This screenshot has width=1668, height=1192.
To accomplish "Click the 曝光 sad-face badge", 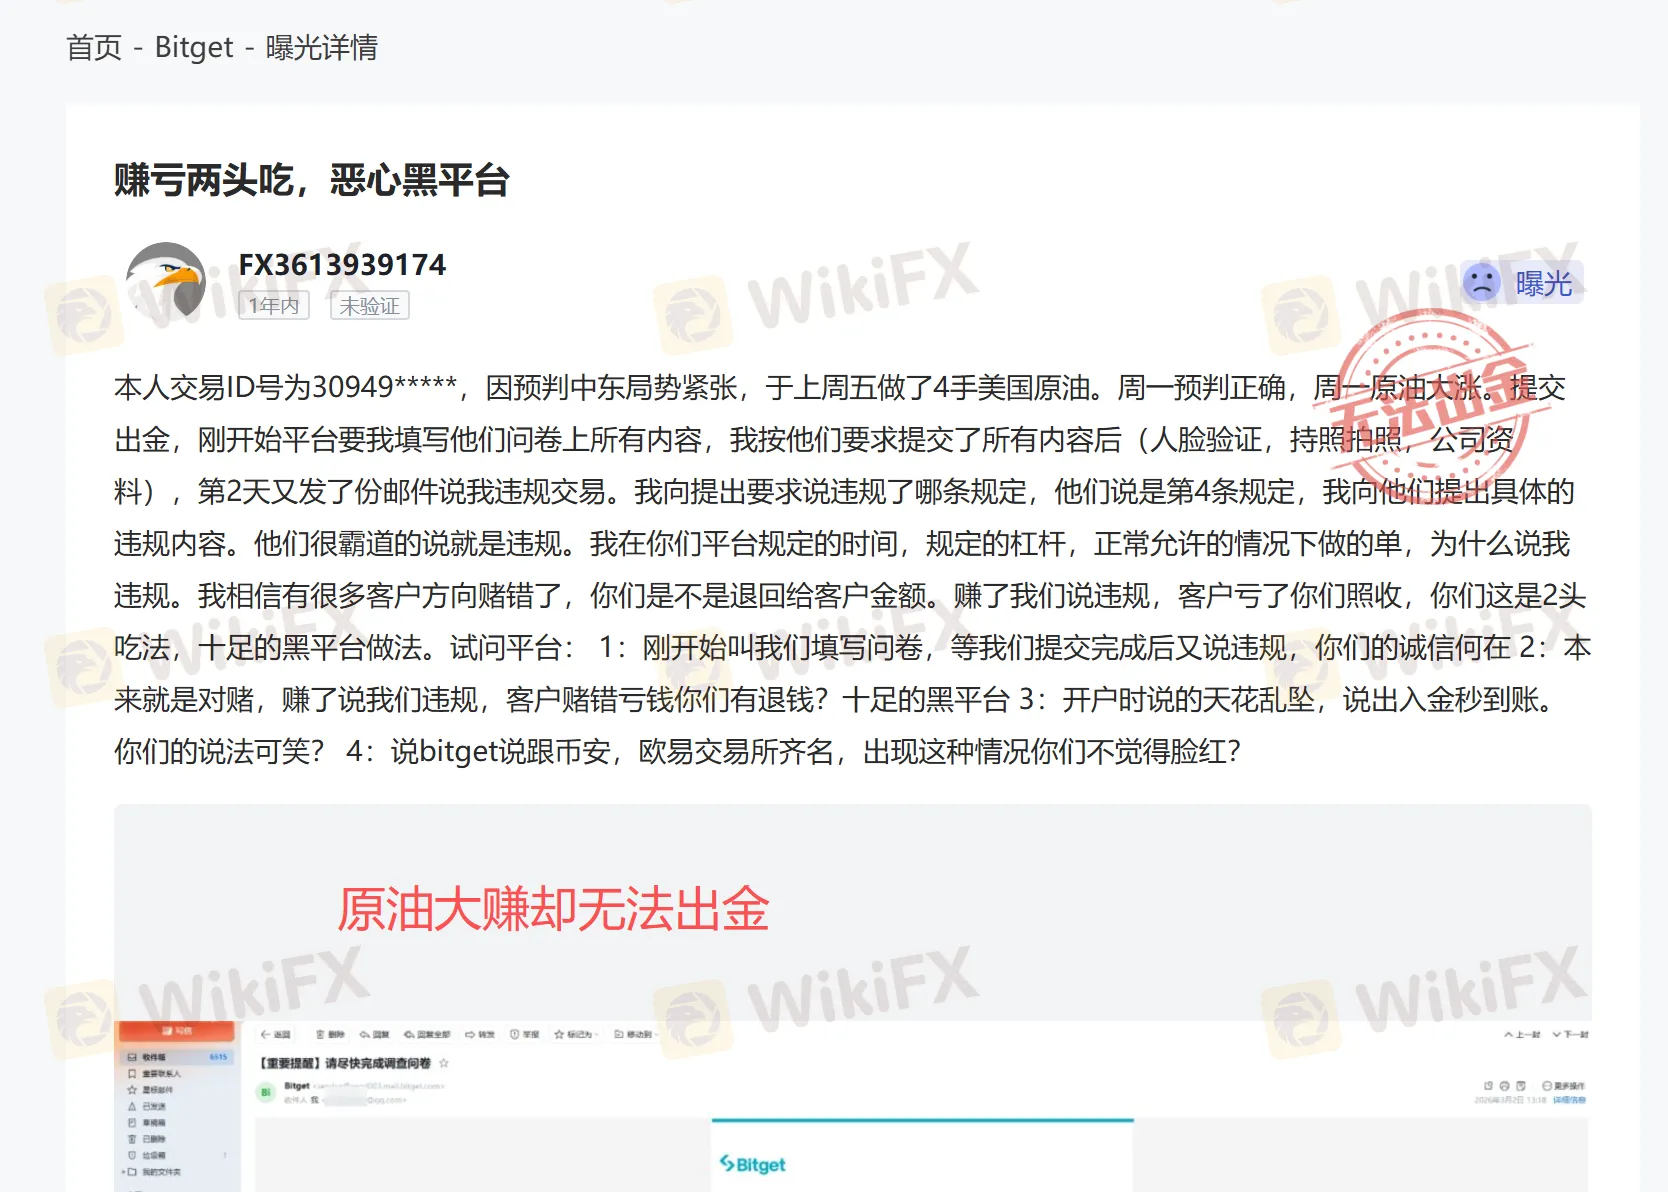I will [1521, 283].
